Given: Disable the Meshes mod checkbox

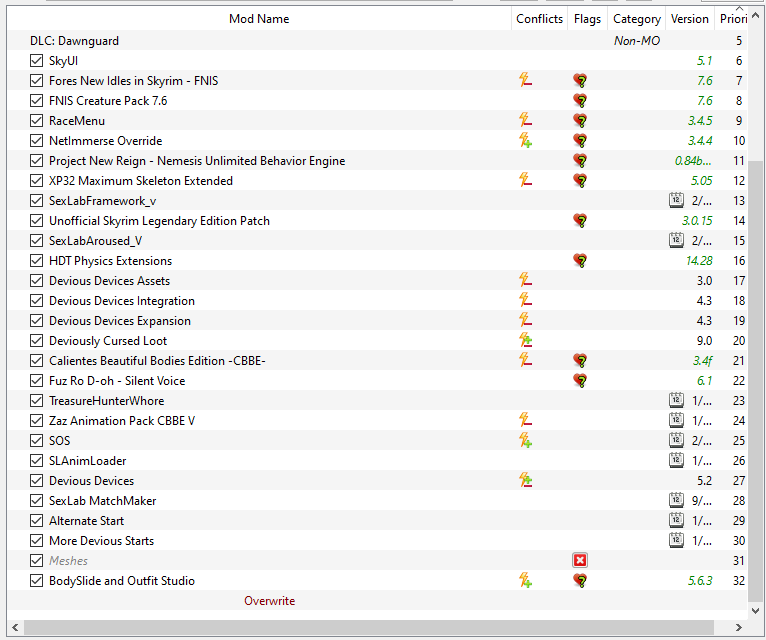Looking at the screenshot, I should (36, 561).
